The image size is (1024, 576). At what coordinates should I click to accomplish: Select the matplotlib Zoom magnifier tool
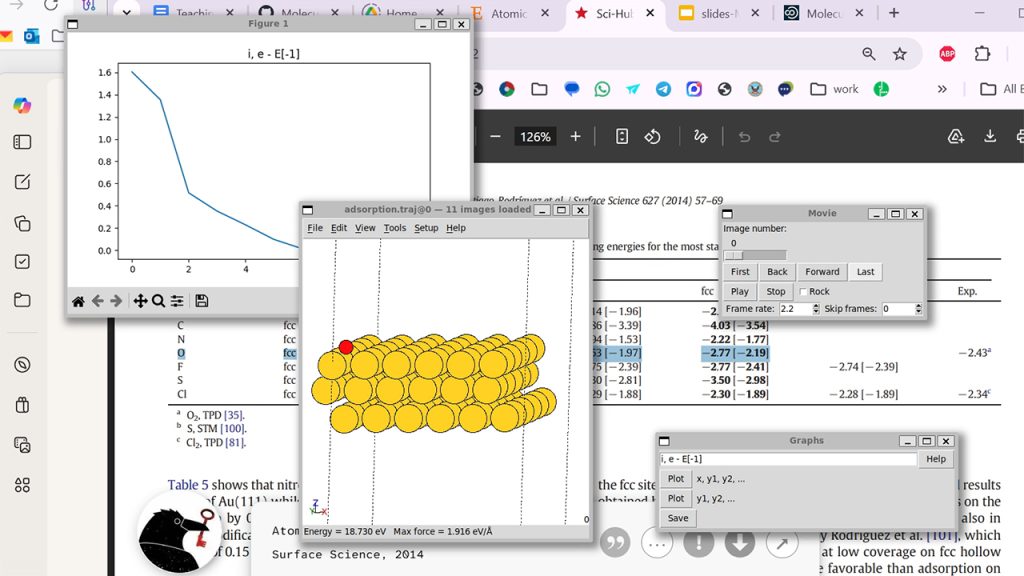[x=158, y=301]
